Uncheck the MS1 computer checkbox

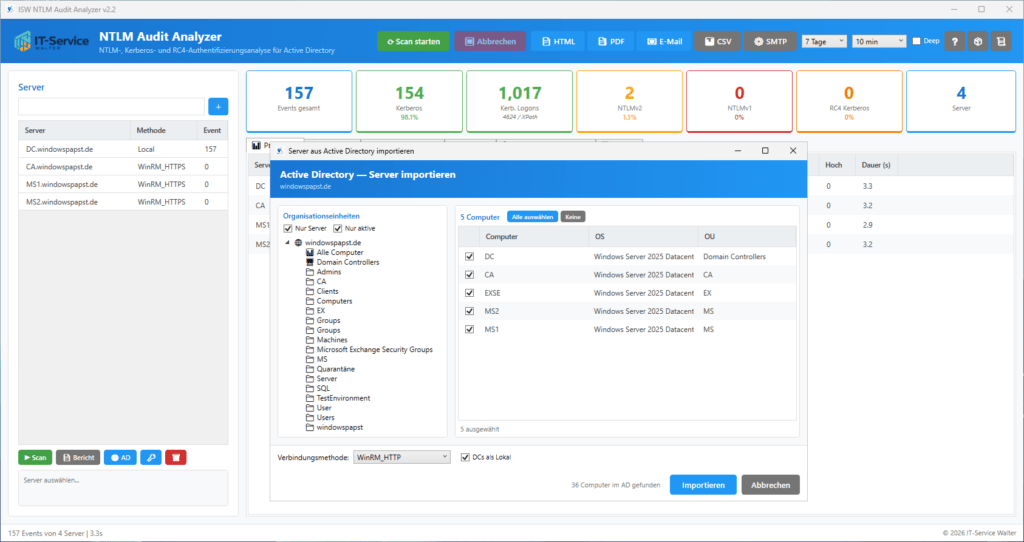pos(469,330)
